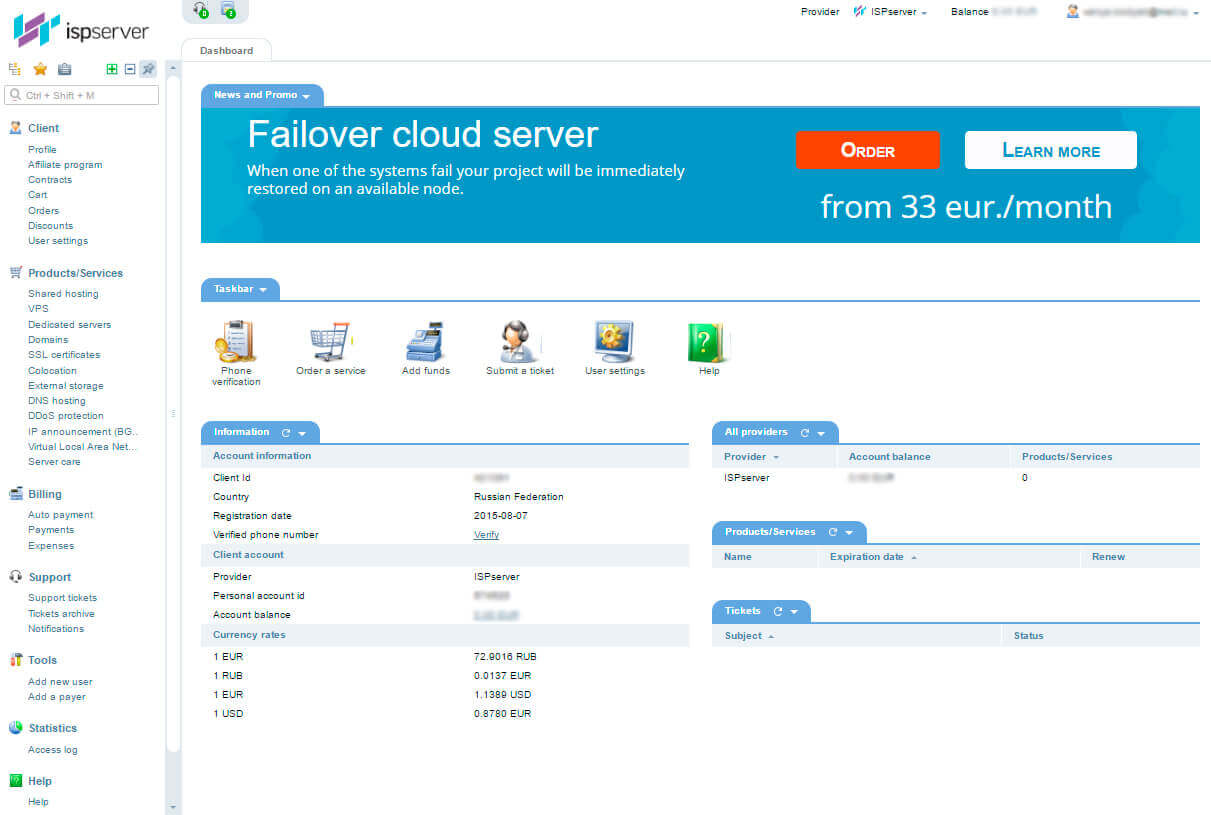Open Profile in the Client menu
The image size is (1211, 815).
[42, 150]
